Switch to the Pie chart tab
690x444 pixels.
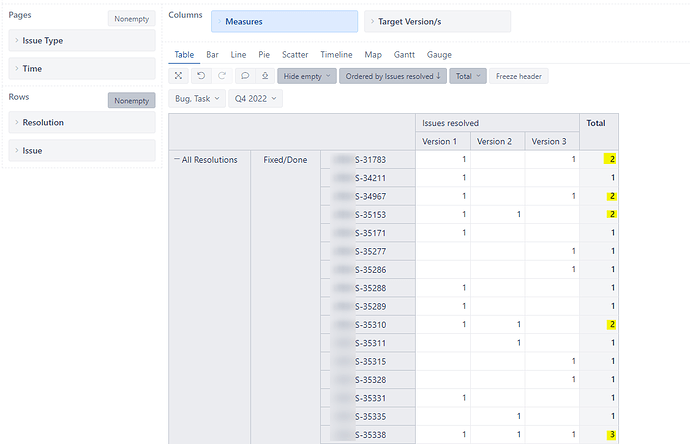click(264, 55)
